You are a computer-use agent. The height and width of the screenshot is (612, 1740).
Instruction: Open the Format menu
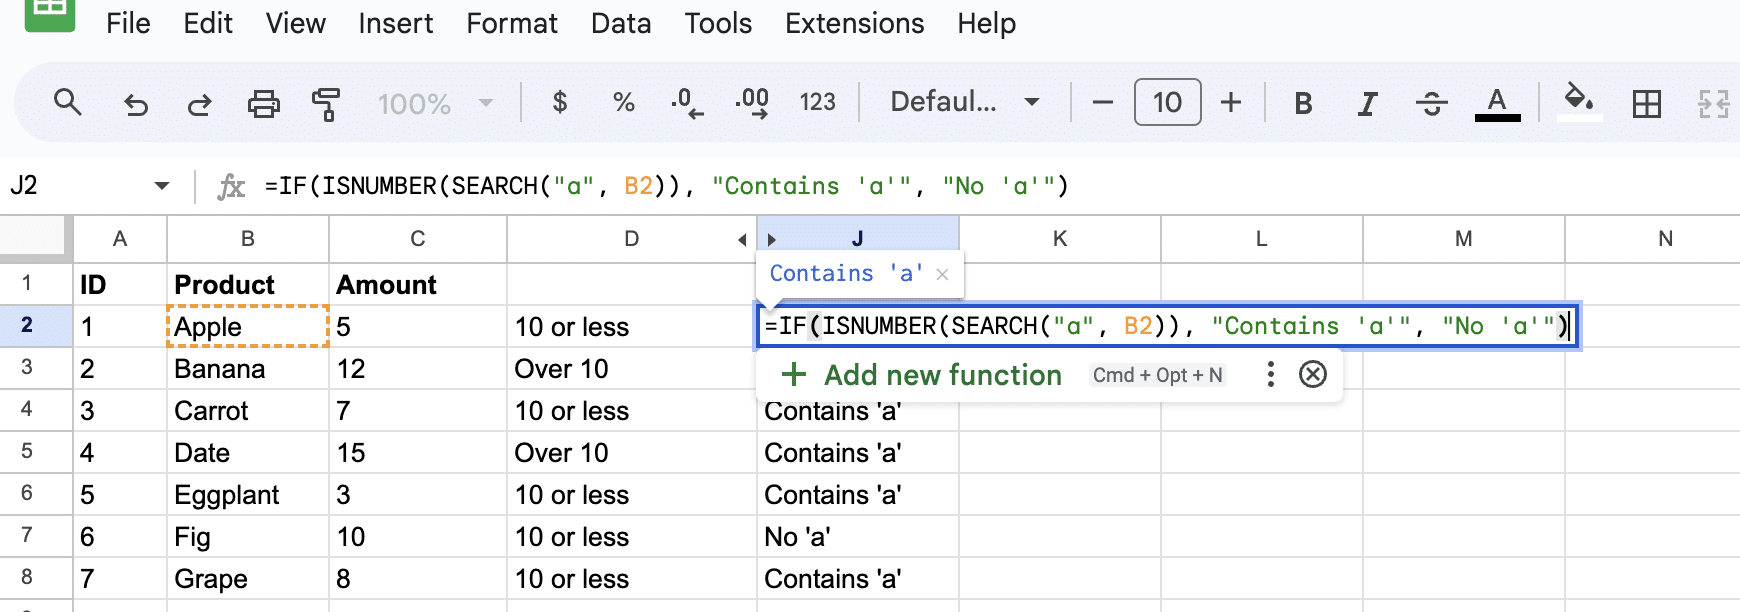click(x=512, y=23)
